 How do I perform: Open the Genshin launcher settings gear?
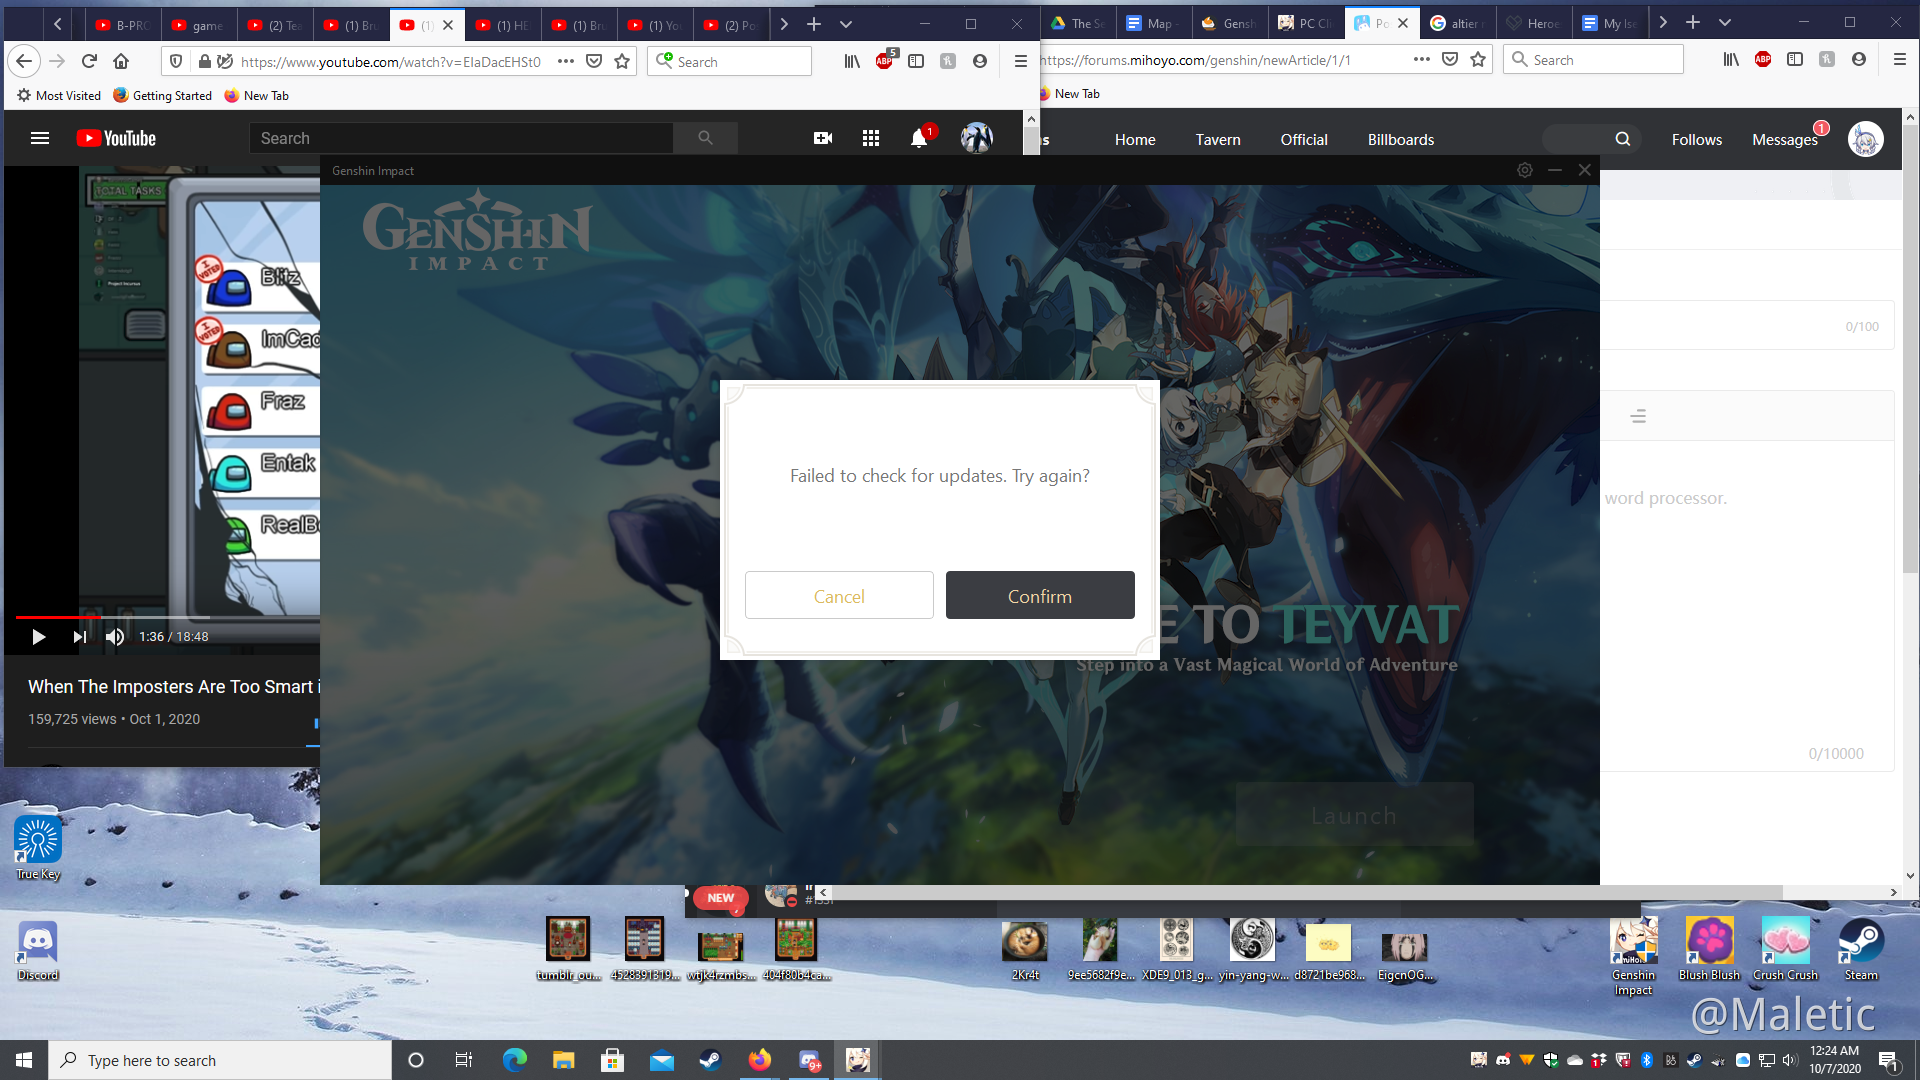tap(1524, 170)
